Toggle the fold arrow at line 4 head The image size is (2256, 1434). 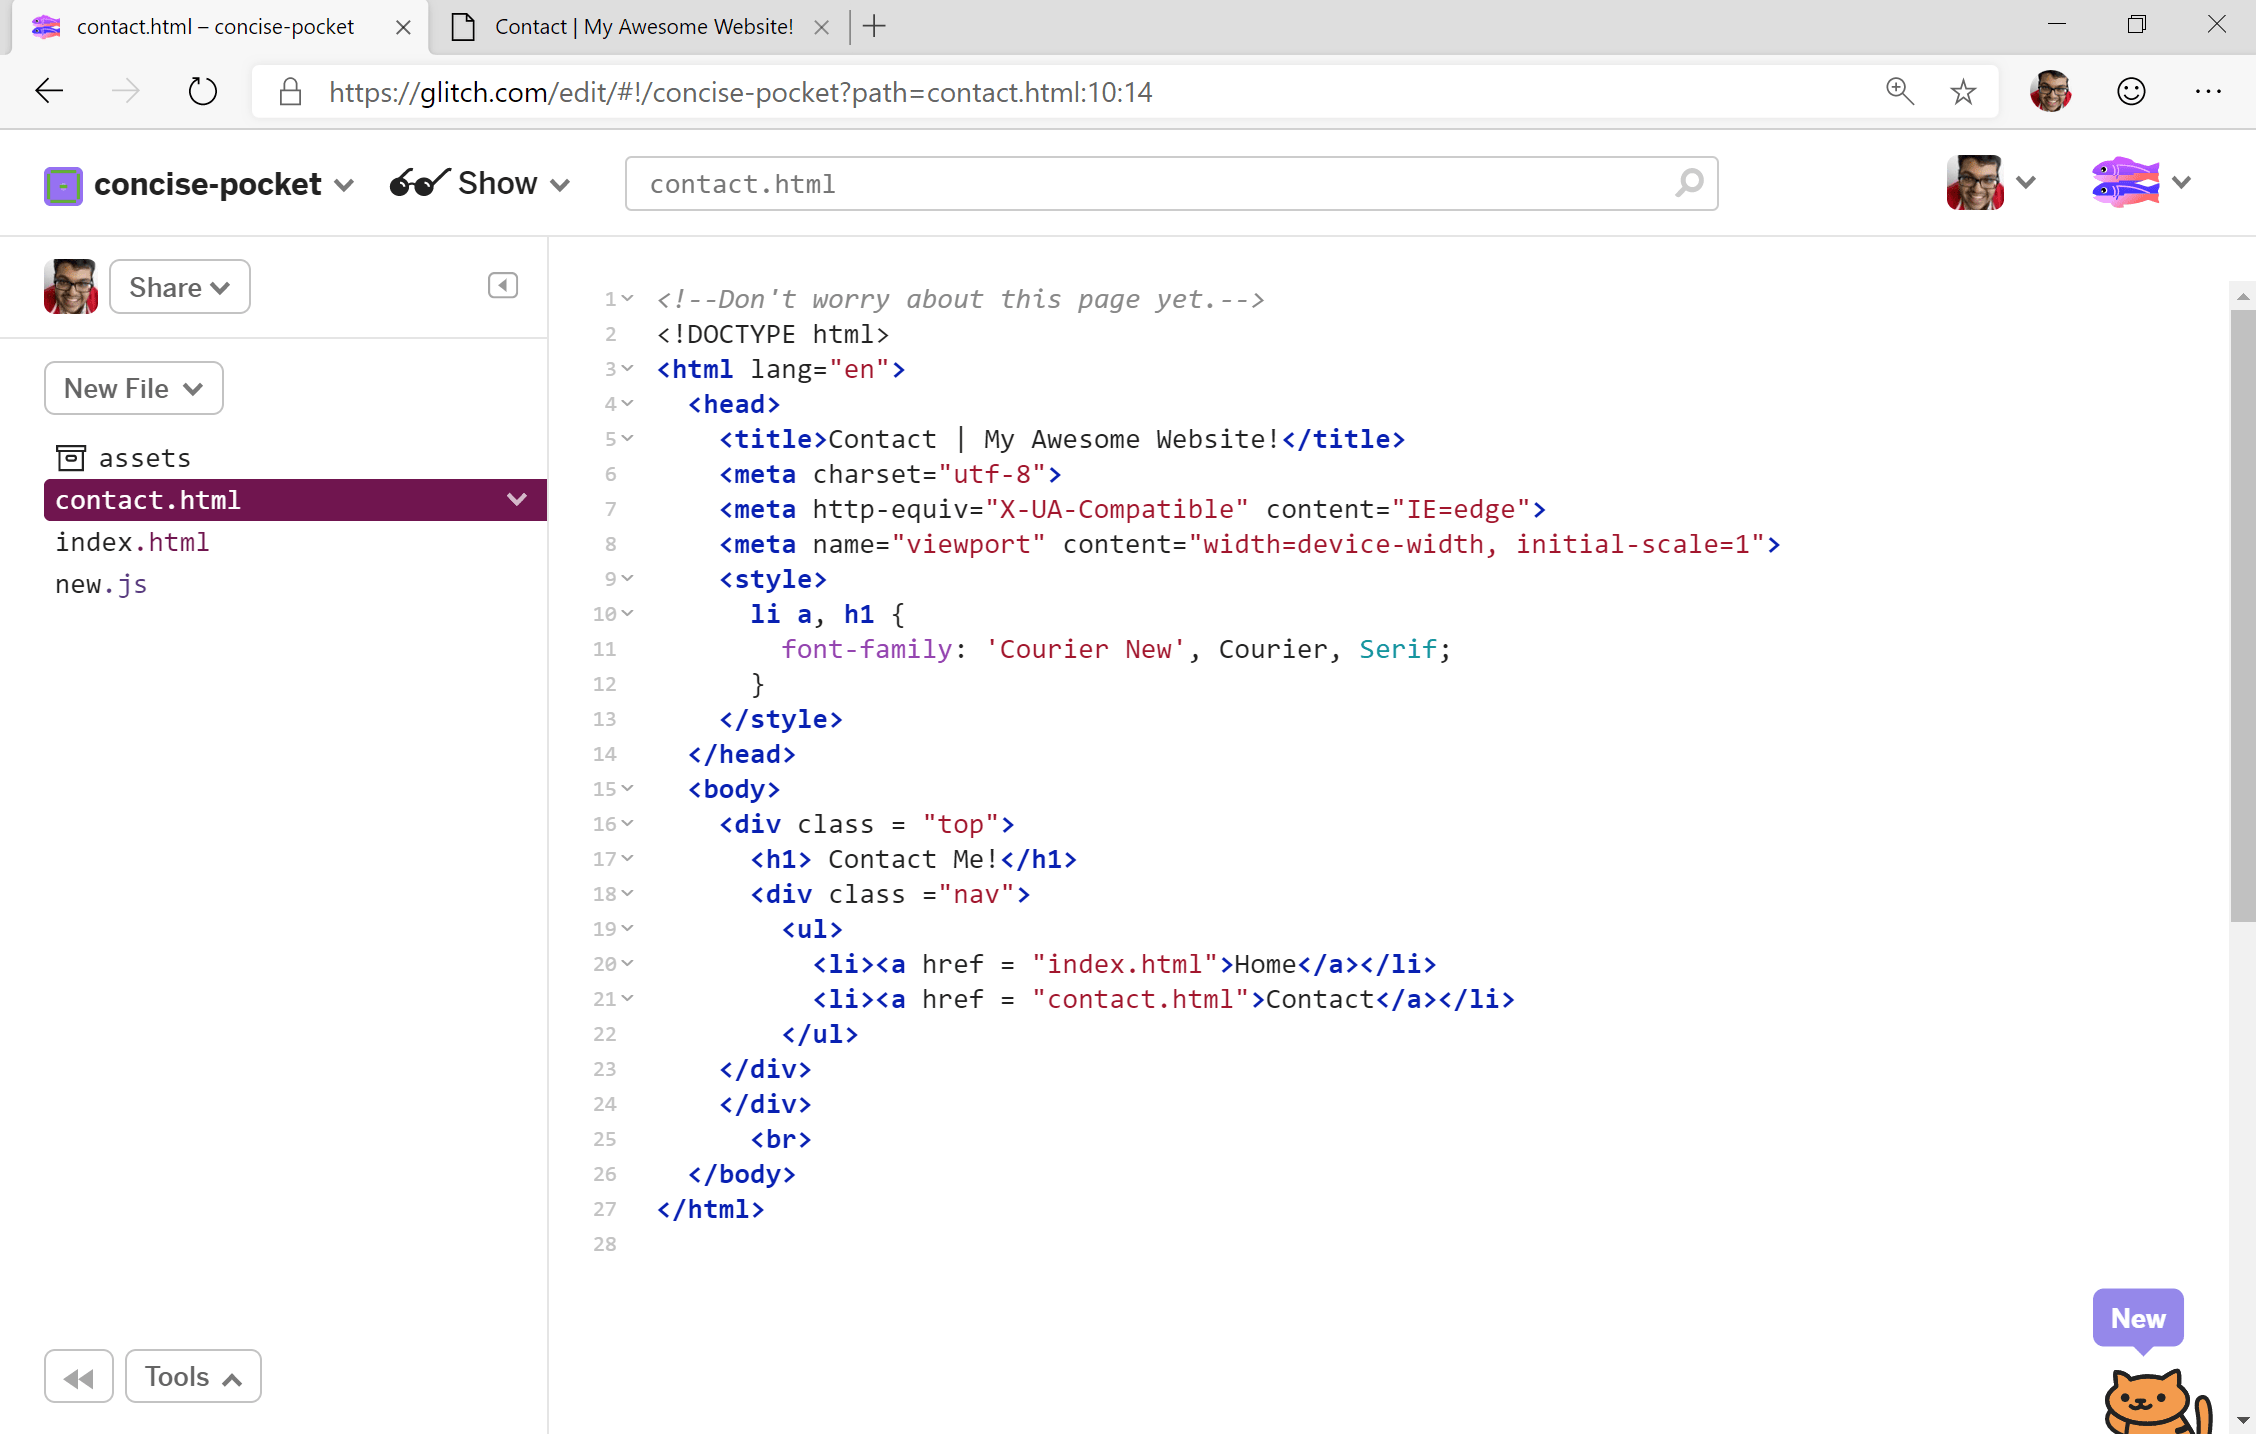click(x=628, y=403)
